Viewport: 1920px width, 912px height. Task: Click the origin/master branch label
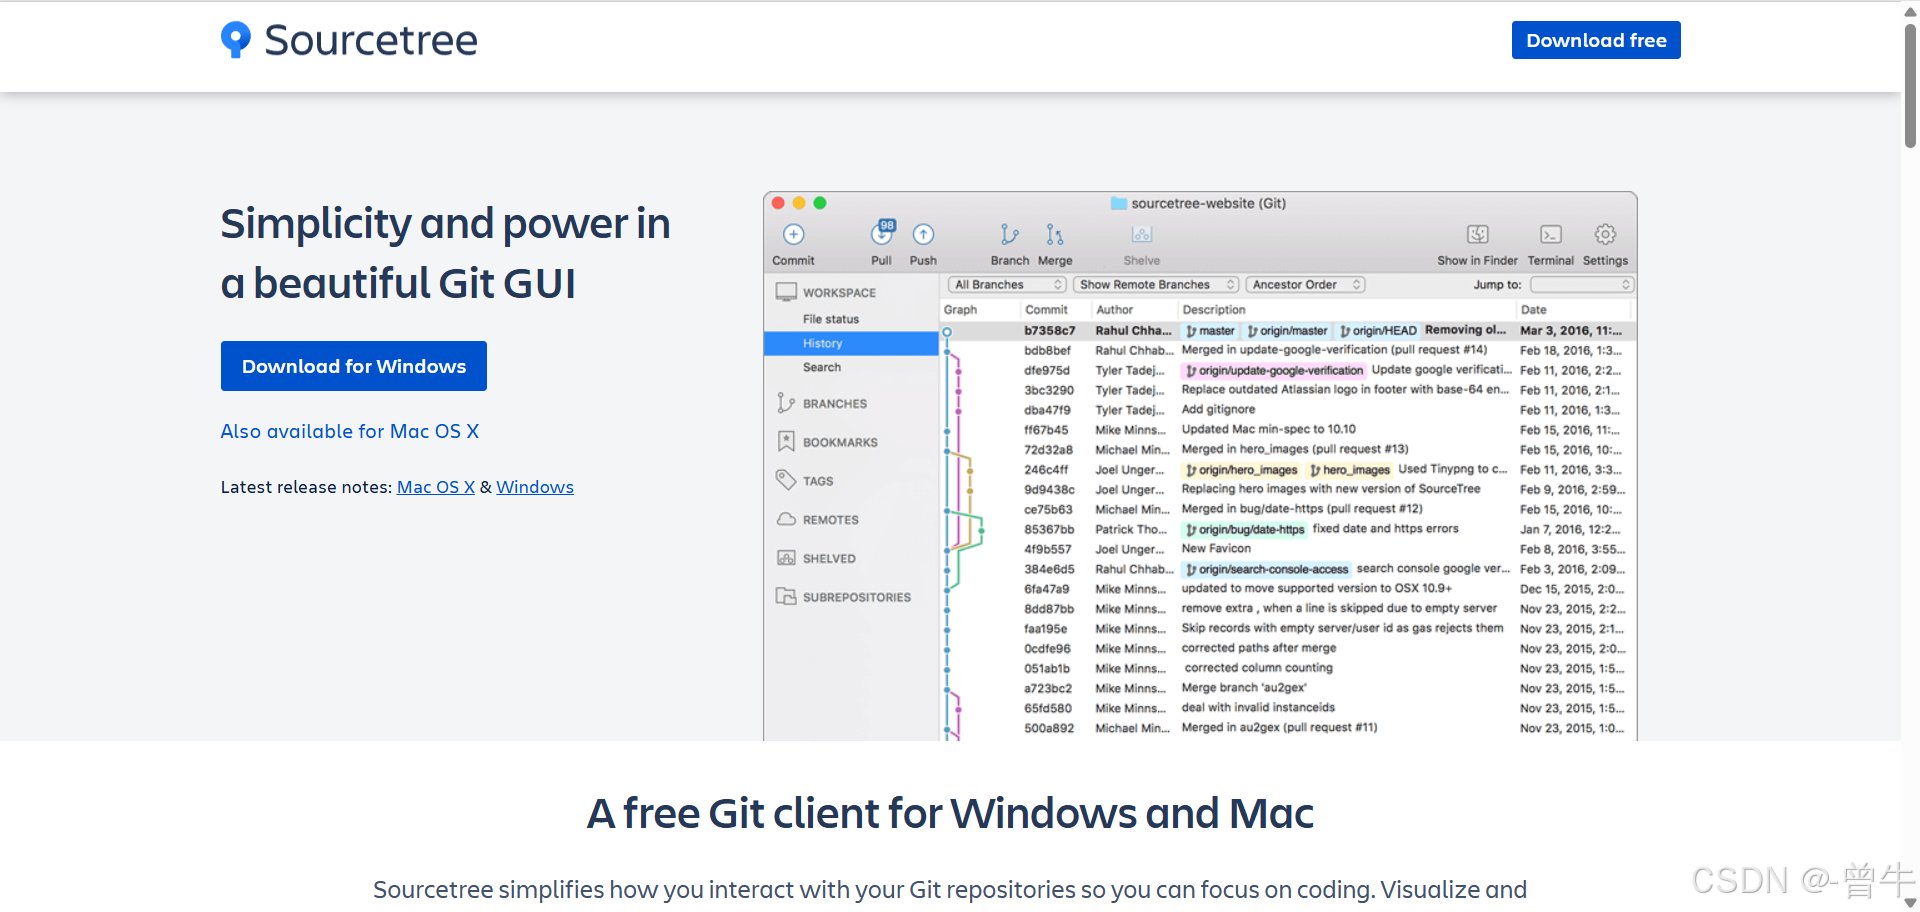(x=1288, y=331)
